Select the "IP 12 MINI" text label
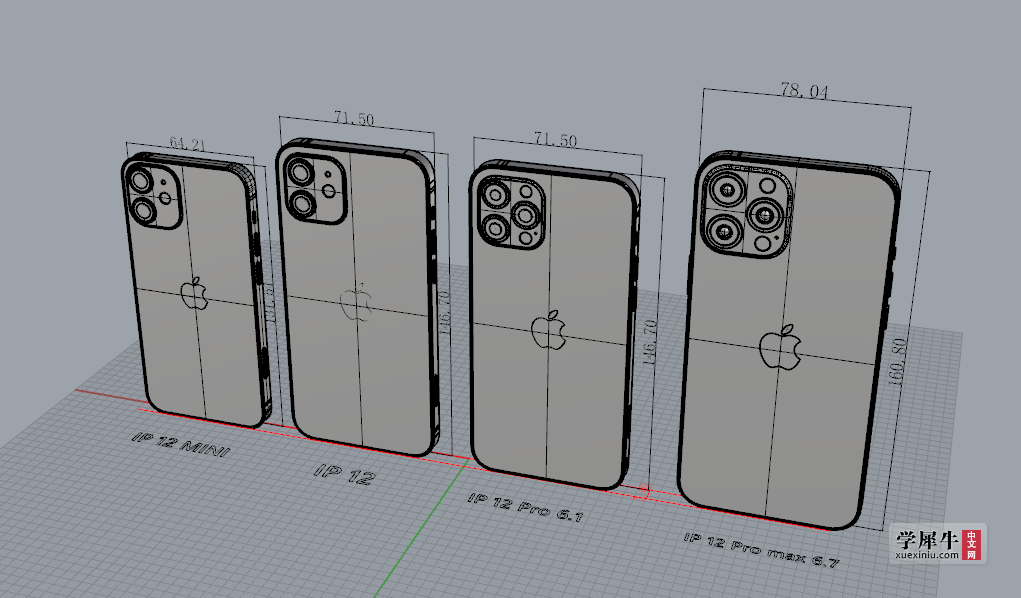Viewport: 1021px width, 598px height. click(181, 444)
